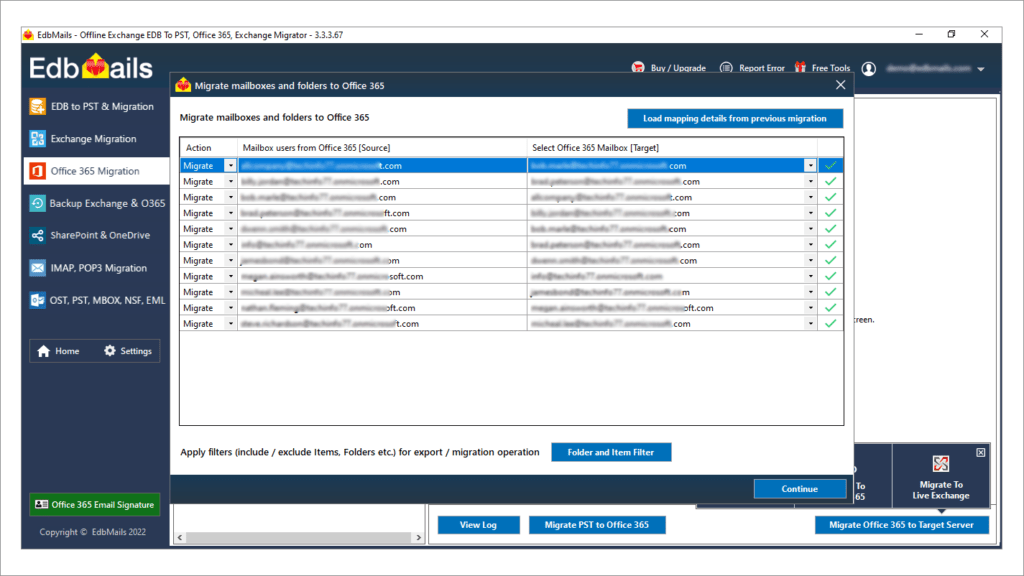Click the green check mark in the highlighted row
The height and width of the screenshot is (576, 1024).
click(830, 166)
